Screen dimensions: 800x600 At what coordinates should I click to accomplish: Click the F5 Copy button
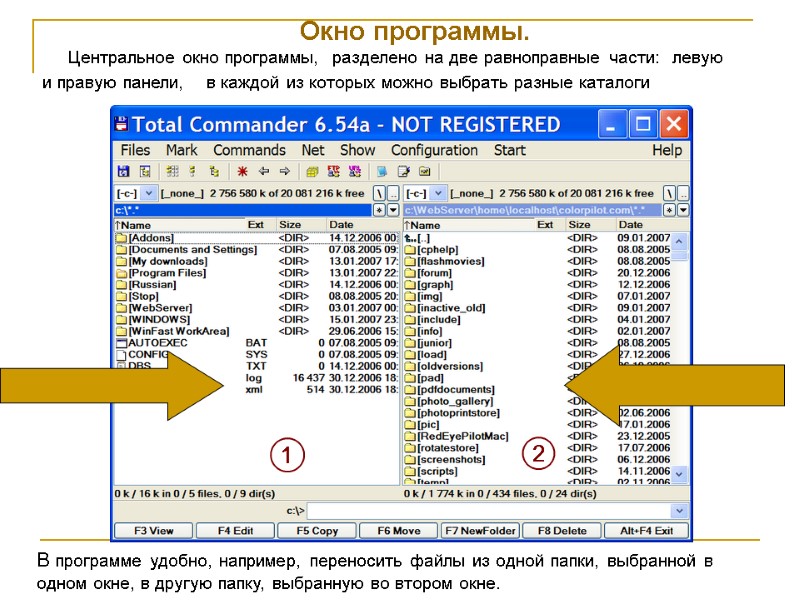[317, 531]
